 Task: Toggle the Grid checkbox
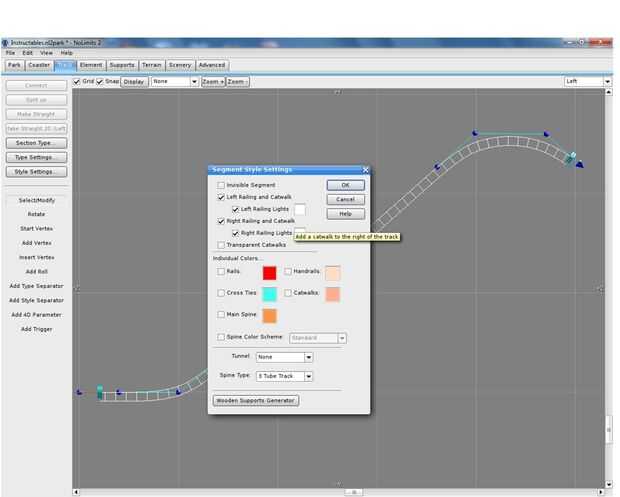[x=77, y=81]
